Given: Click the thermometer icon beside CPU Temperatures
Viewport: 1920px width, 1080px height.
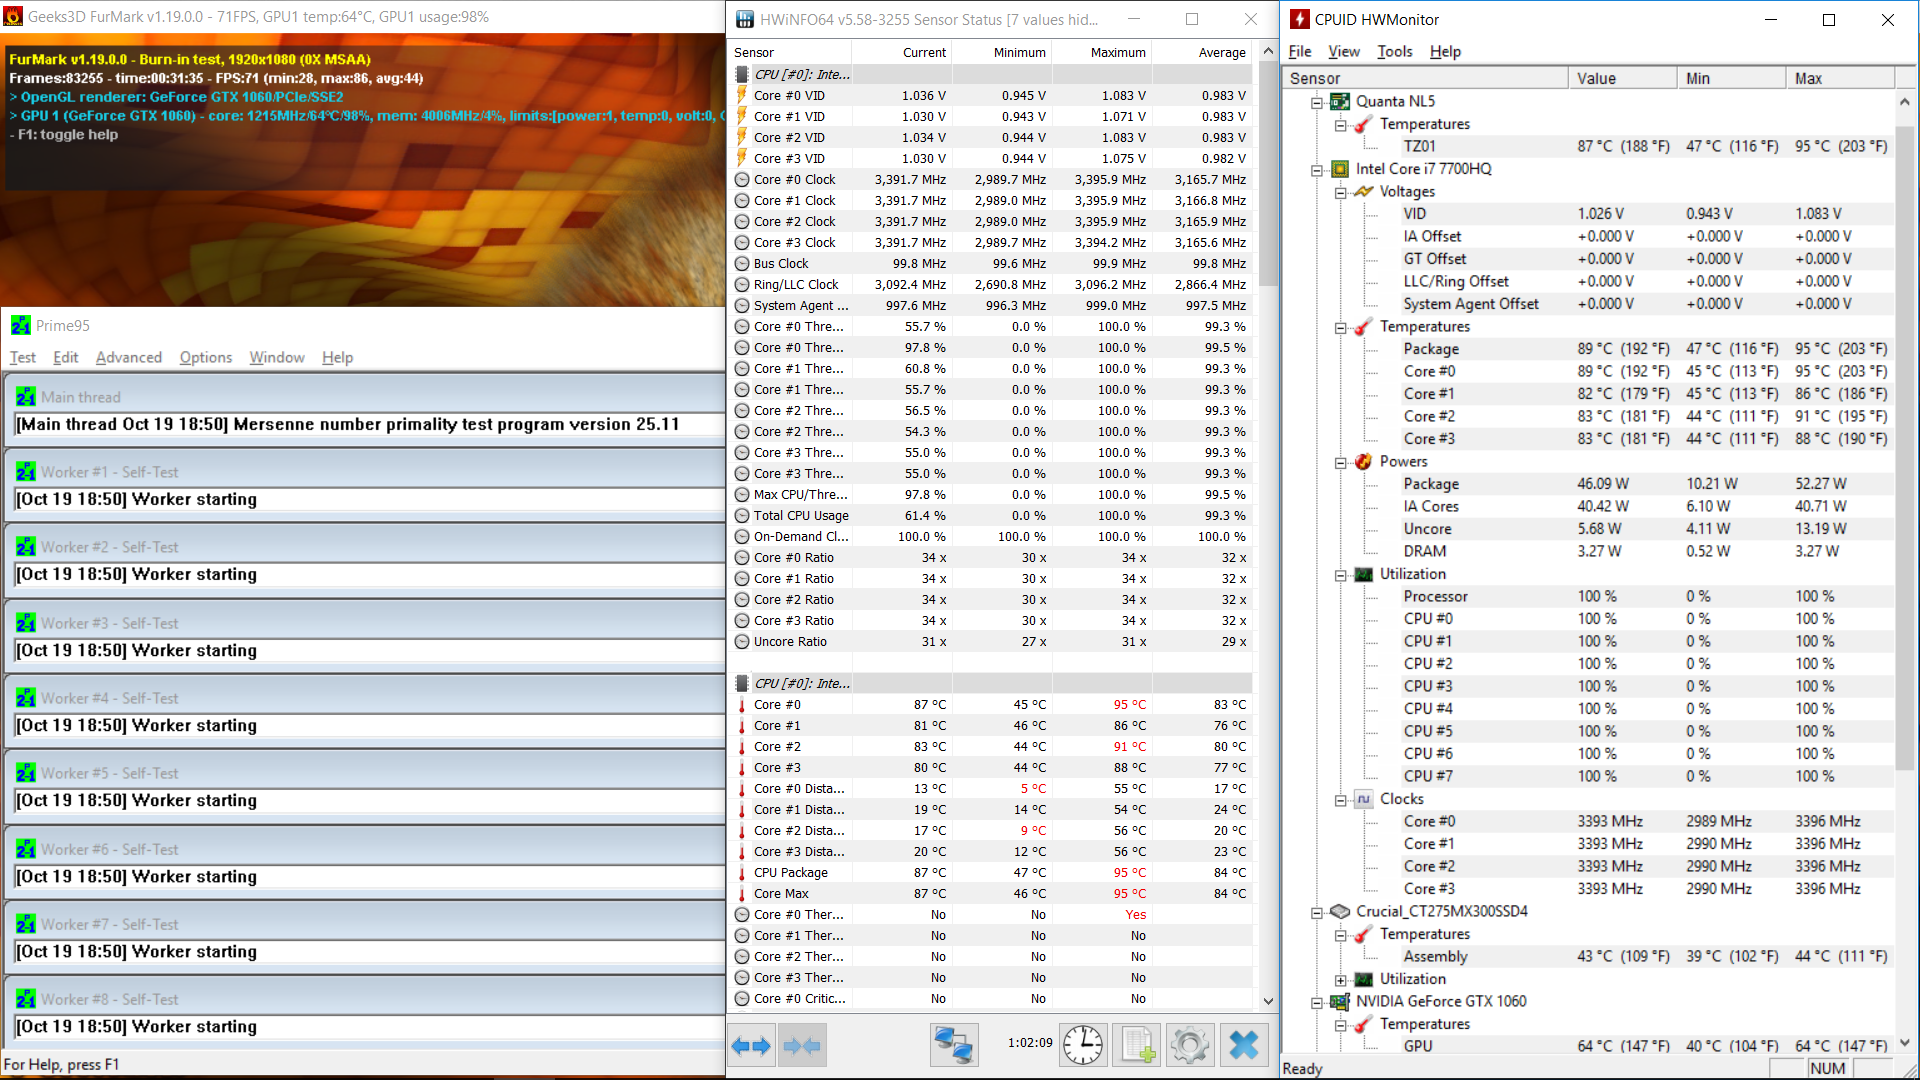Looking at the screenshot, I should point(1364,326).
